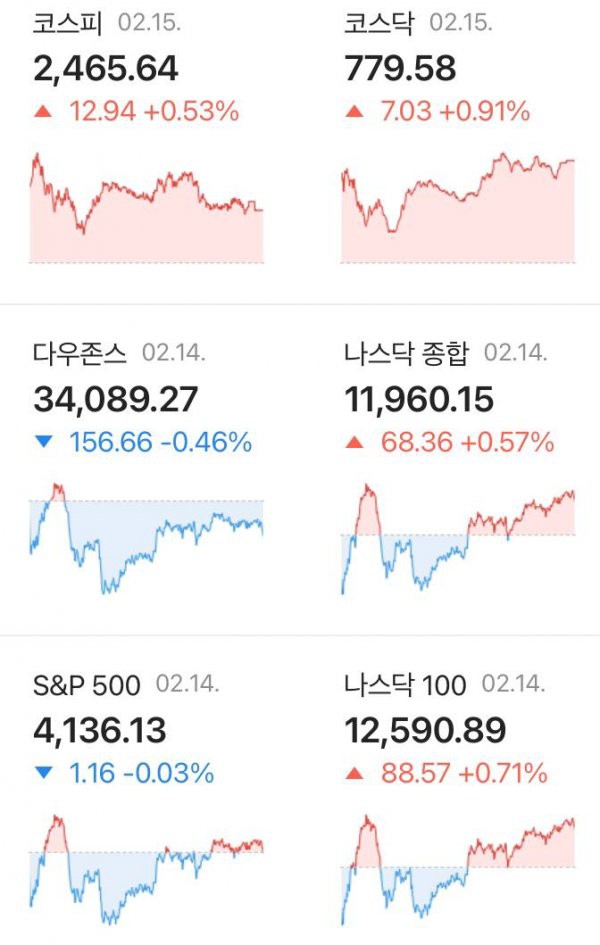This screenshot has width=600, height=945.
Task: Click the 2,465.64 코스피 value
Action: (x=105, y=69)
